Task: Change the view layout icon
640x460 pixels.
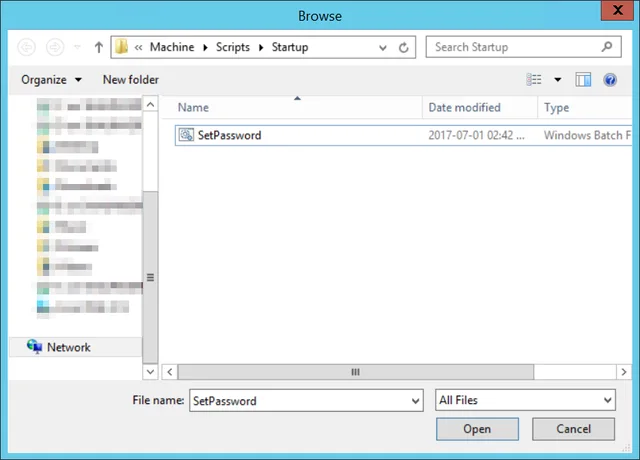Action: (x=534, y=80)
